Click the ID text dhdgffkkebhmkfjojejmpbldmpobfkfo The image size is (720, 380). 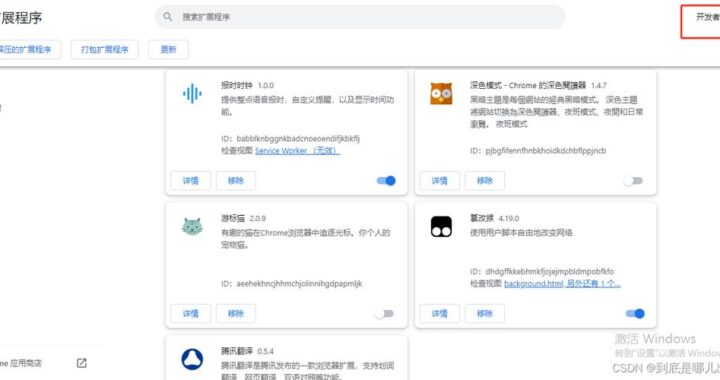point(550,272)
